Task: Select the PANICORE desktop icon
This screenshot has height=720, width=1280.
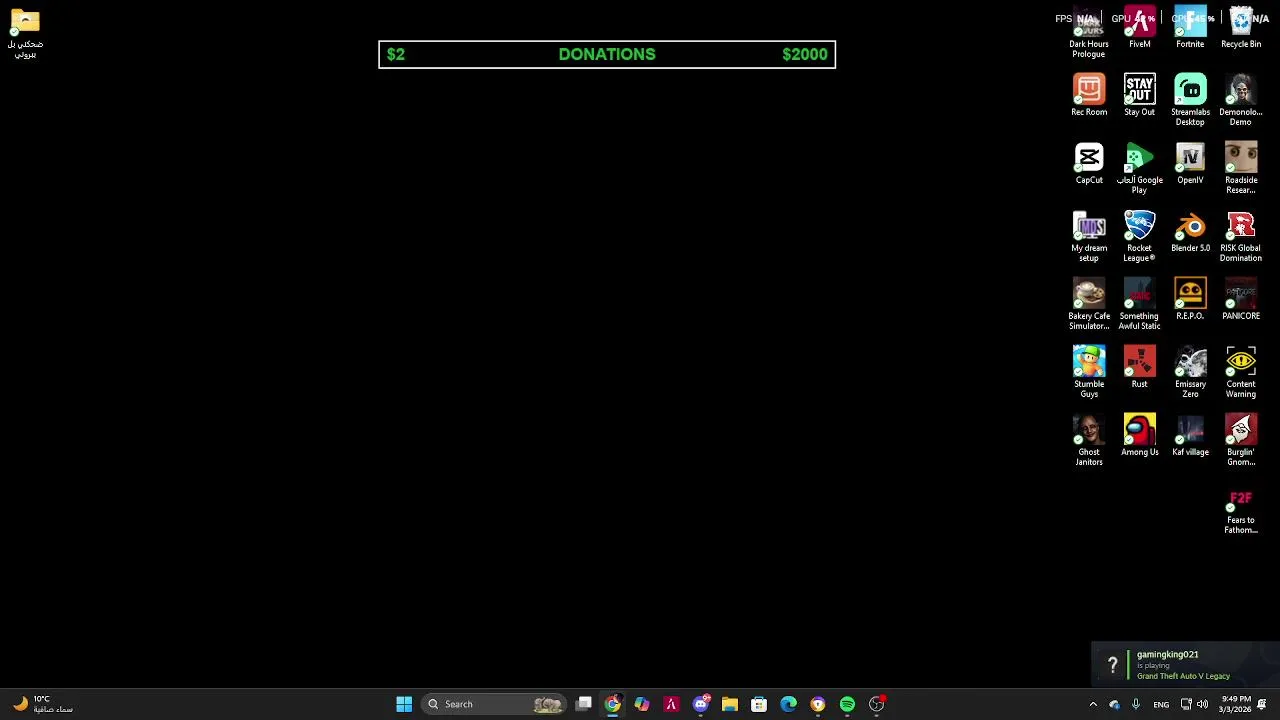Action: 1241,299
